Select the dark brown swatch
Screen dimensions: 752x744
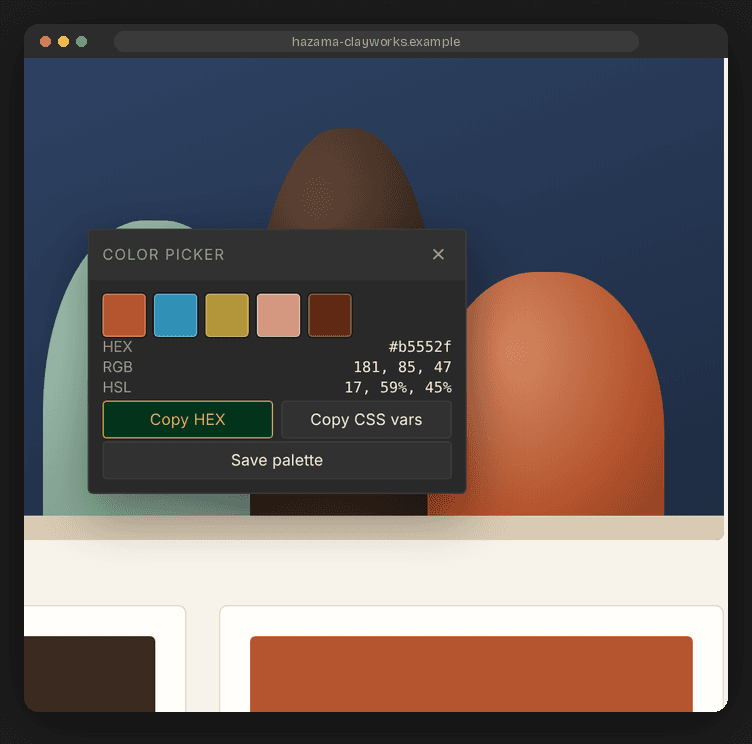(330, 315)
